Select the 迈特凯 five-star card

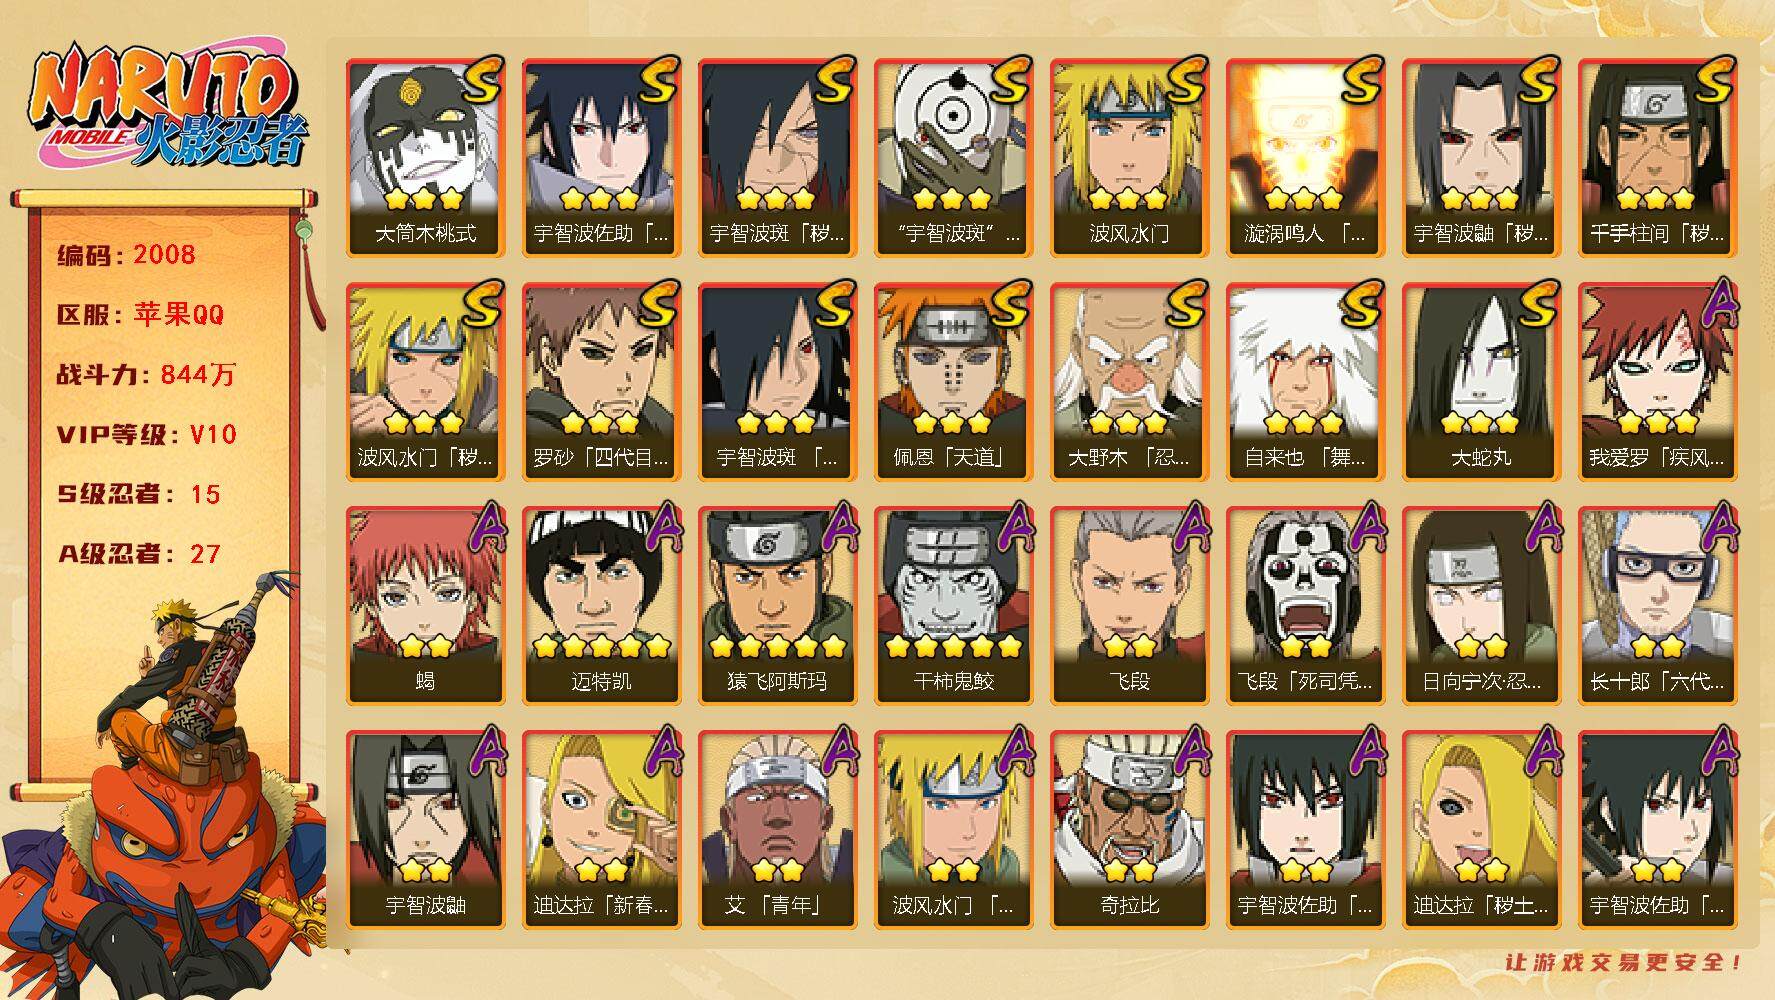601,606
